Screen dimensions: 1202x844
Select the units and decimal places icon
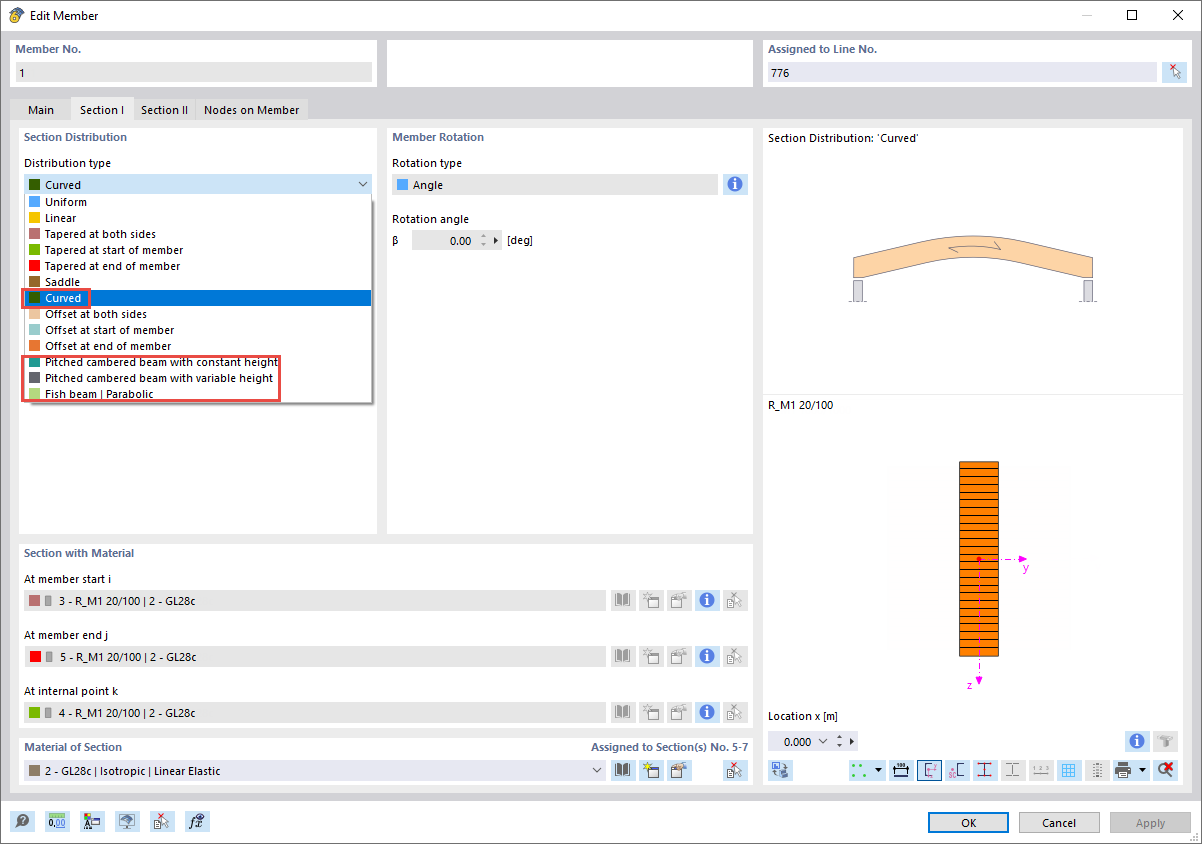[x=57, y=821]
